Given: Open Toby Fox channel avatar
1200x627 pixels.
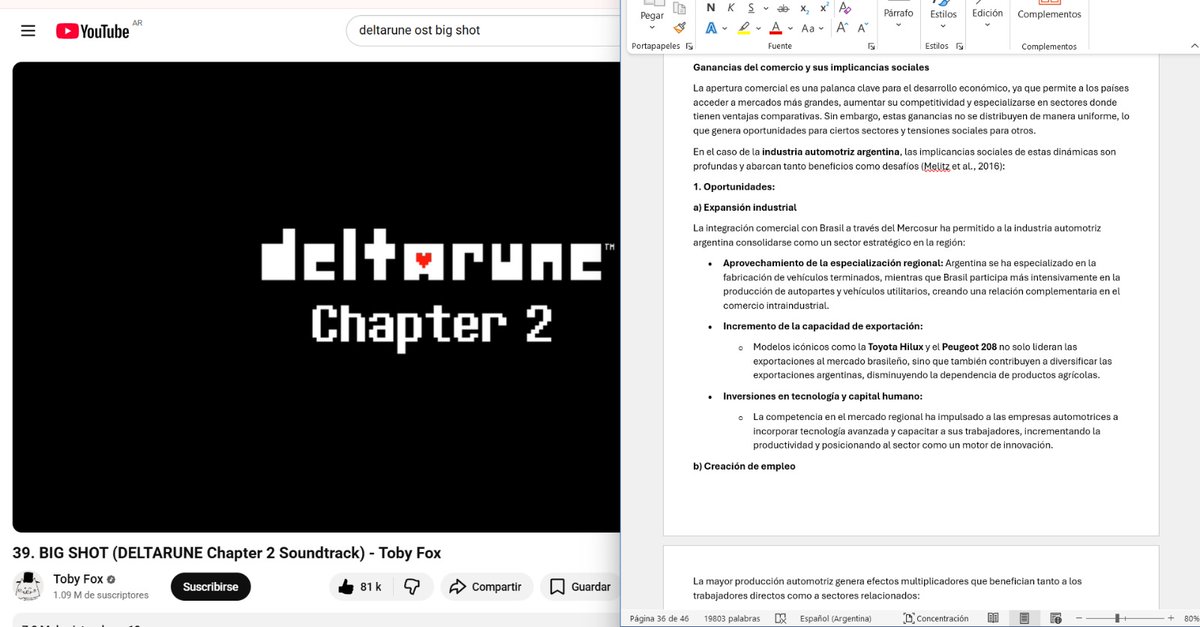Looking at the screenshot, I should pyautogui.click(x=28, y=586).
